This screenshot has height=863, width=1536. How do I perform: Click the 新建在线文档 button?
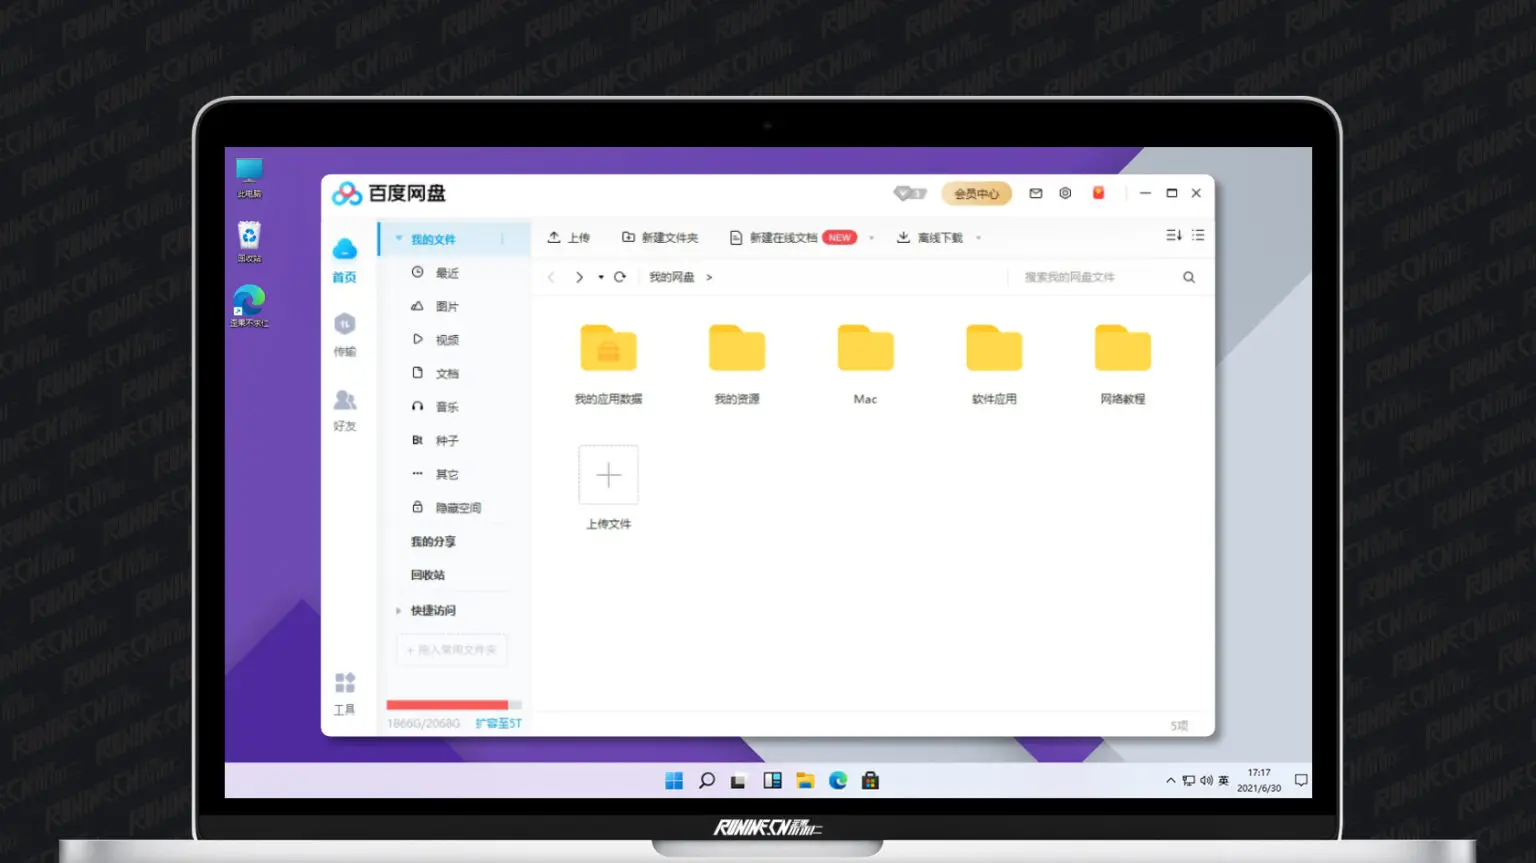793,238
